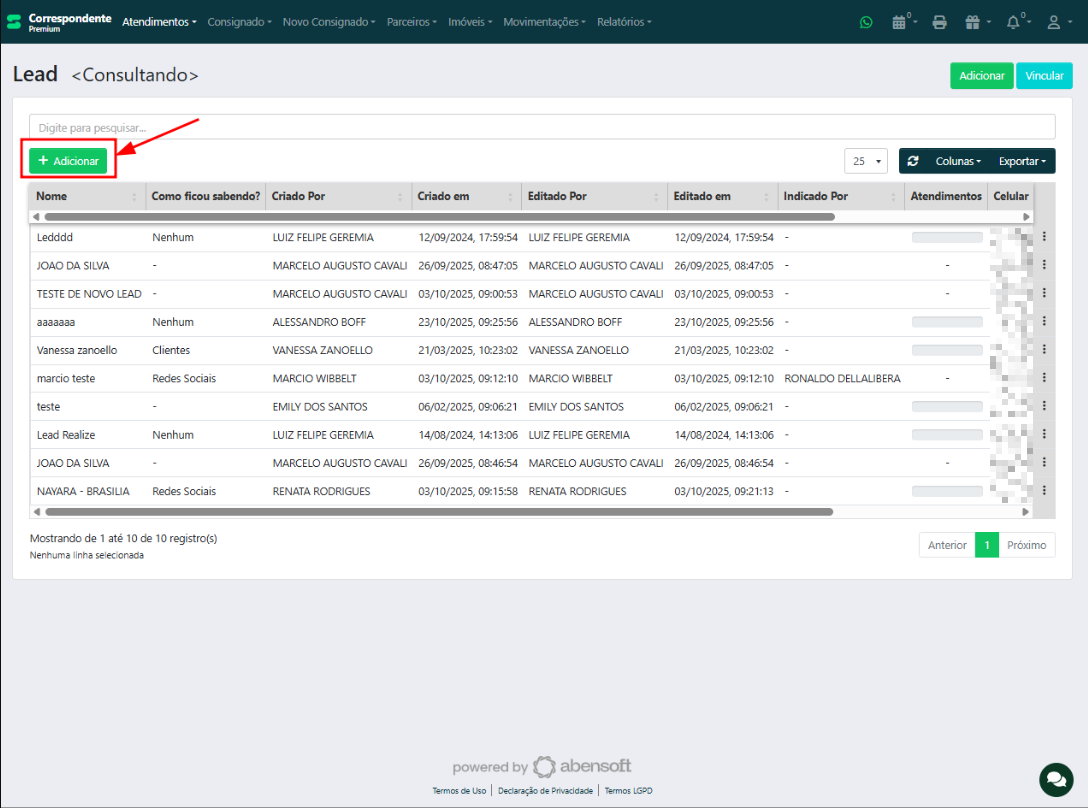Viewport: 1088px width, 808px height.
Task: Click the Adicionar button with plus sign
Action: tap(68, 161)
